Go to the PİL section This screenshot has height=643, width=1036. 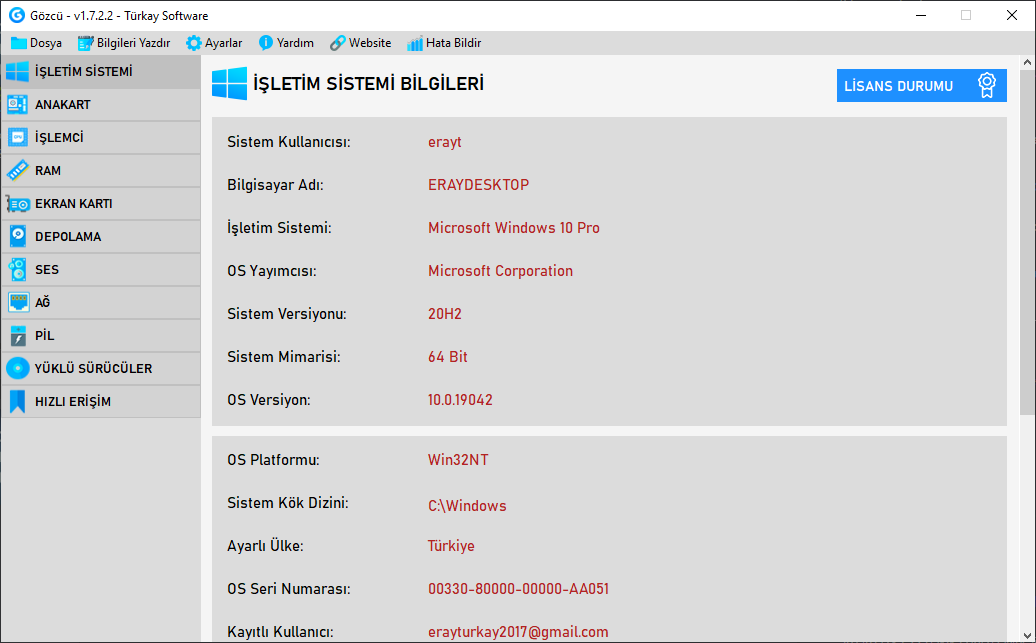[x=100, y=336]
